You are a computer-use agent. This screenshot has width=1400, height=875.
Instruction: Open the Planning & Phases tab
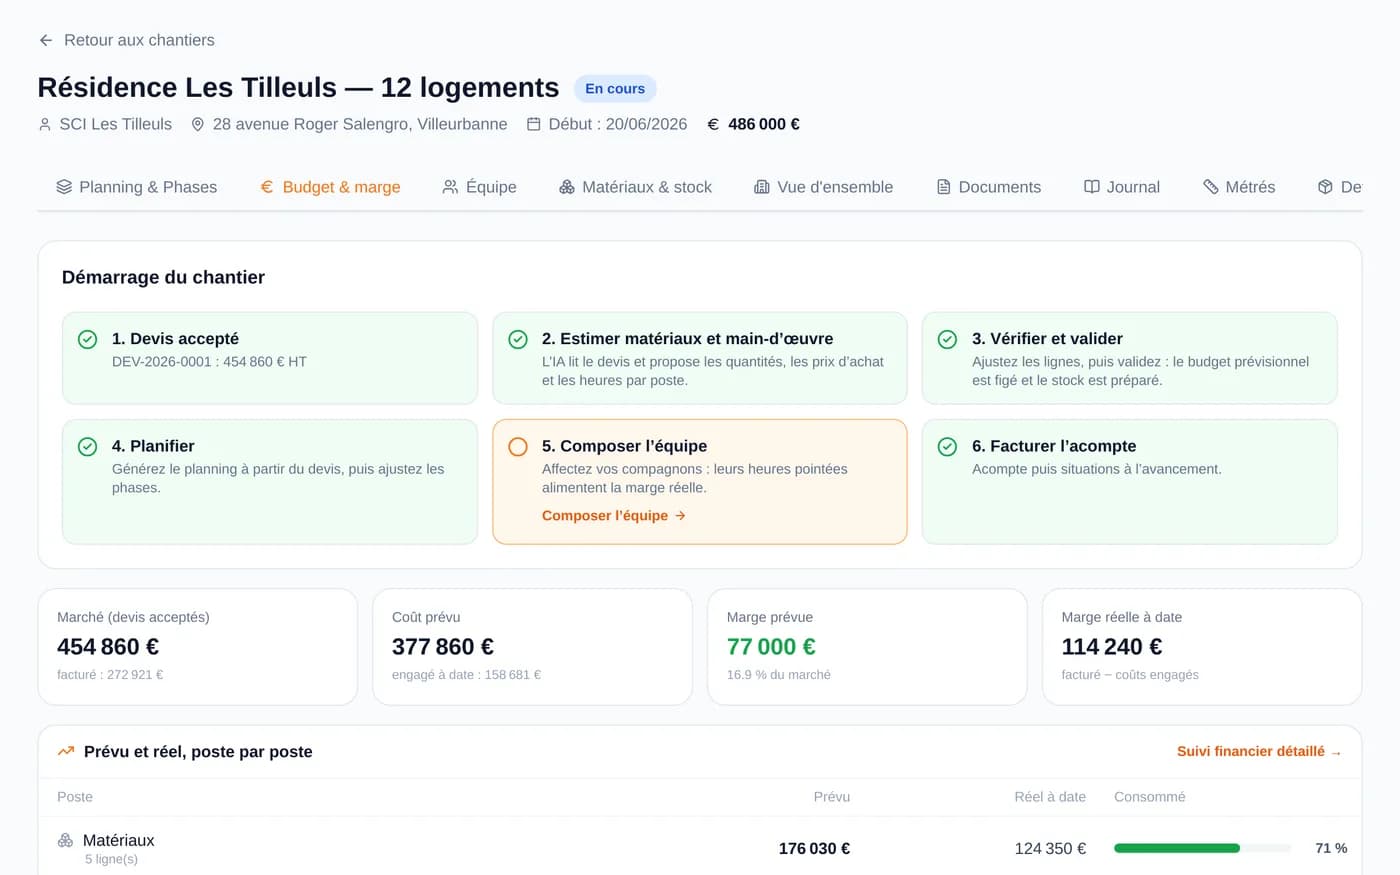coord(137,187)
